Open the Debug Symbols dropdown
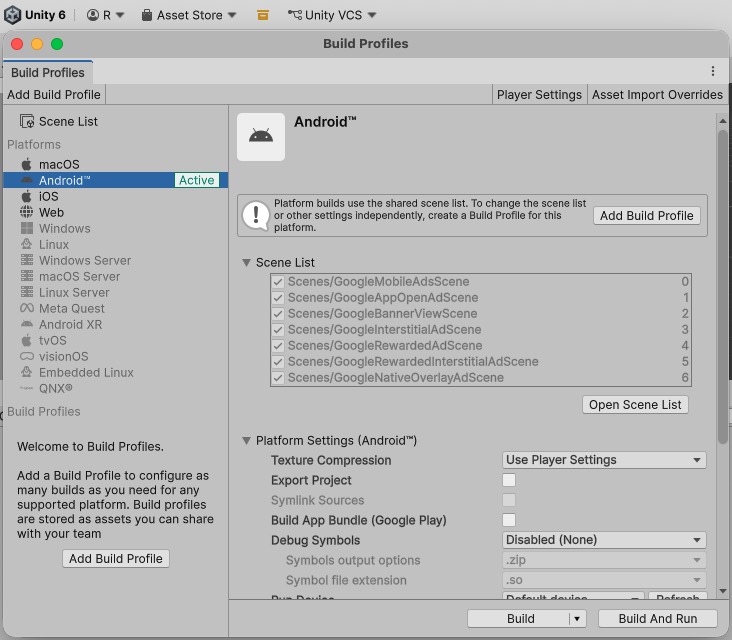The width and height of the screenshot is (732, 640). pyautogui.click(x=604, y=540)
